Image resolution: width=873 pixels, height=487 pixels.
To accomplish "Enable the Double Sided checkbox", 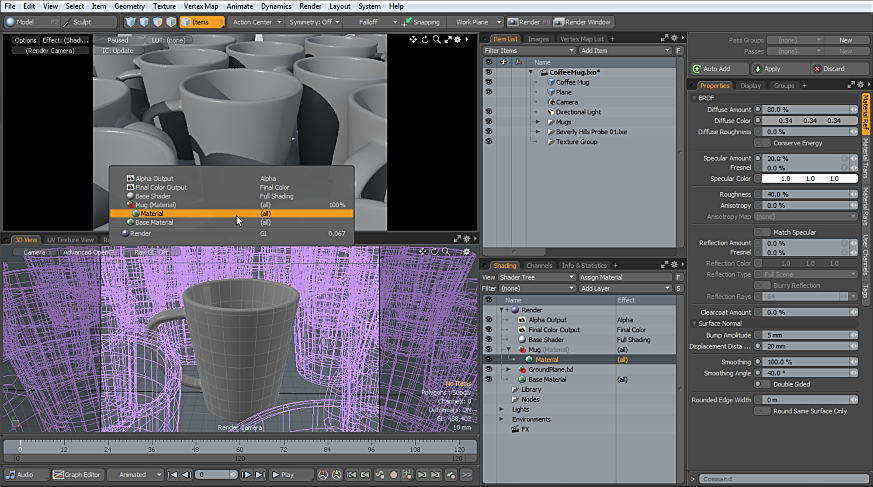I will (x=763, y=383).
